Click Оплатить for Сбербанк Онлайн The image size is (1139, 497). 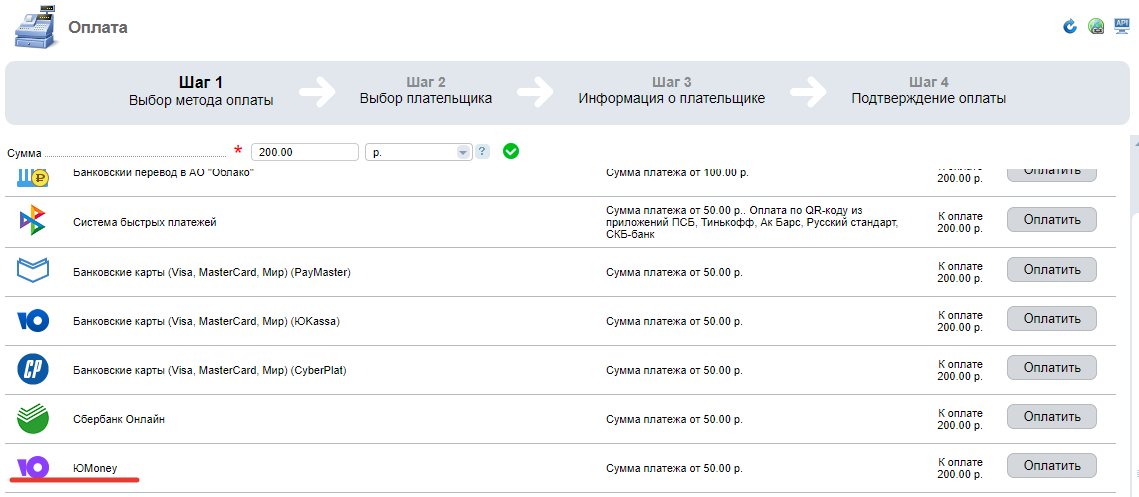[x=1052, y=416]
